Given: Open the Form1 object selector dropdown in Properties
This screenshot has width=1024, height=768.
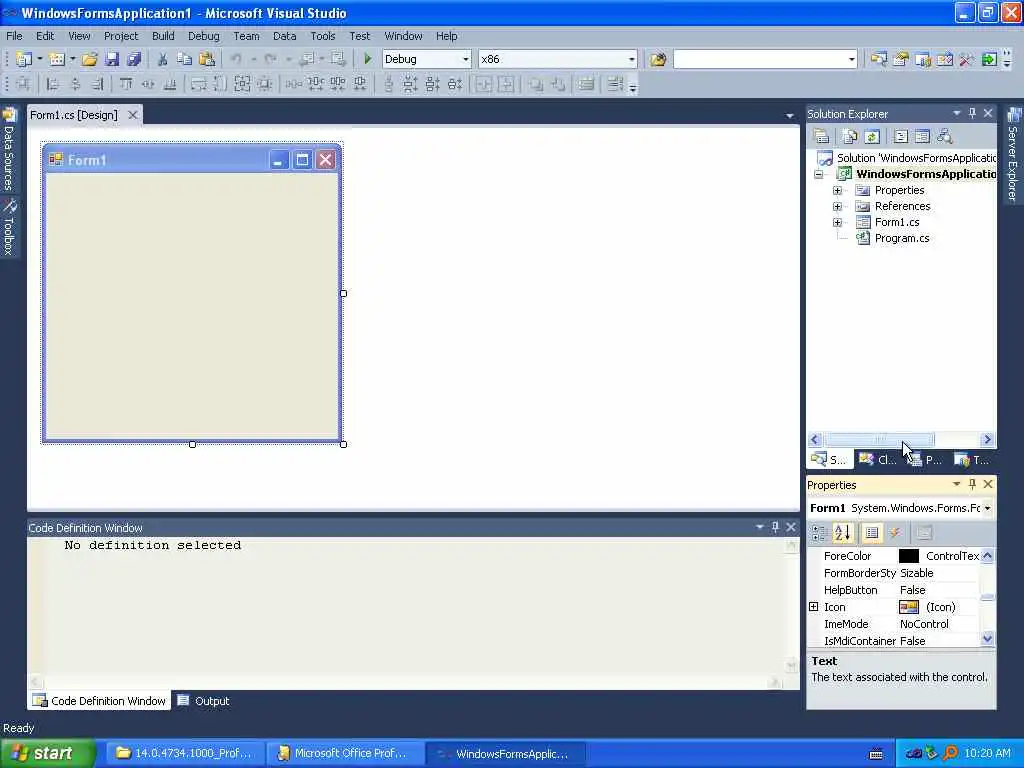Looking at the screenshot, I should 987,508.
